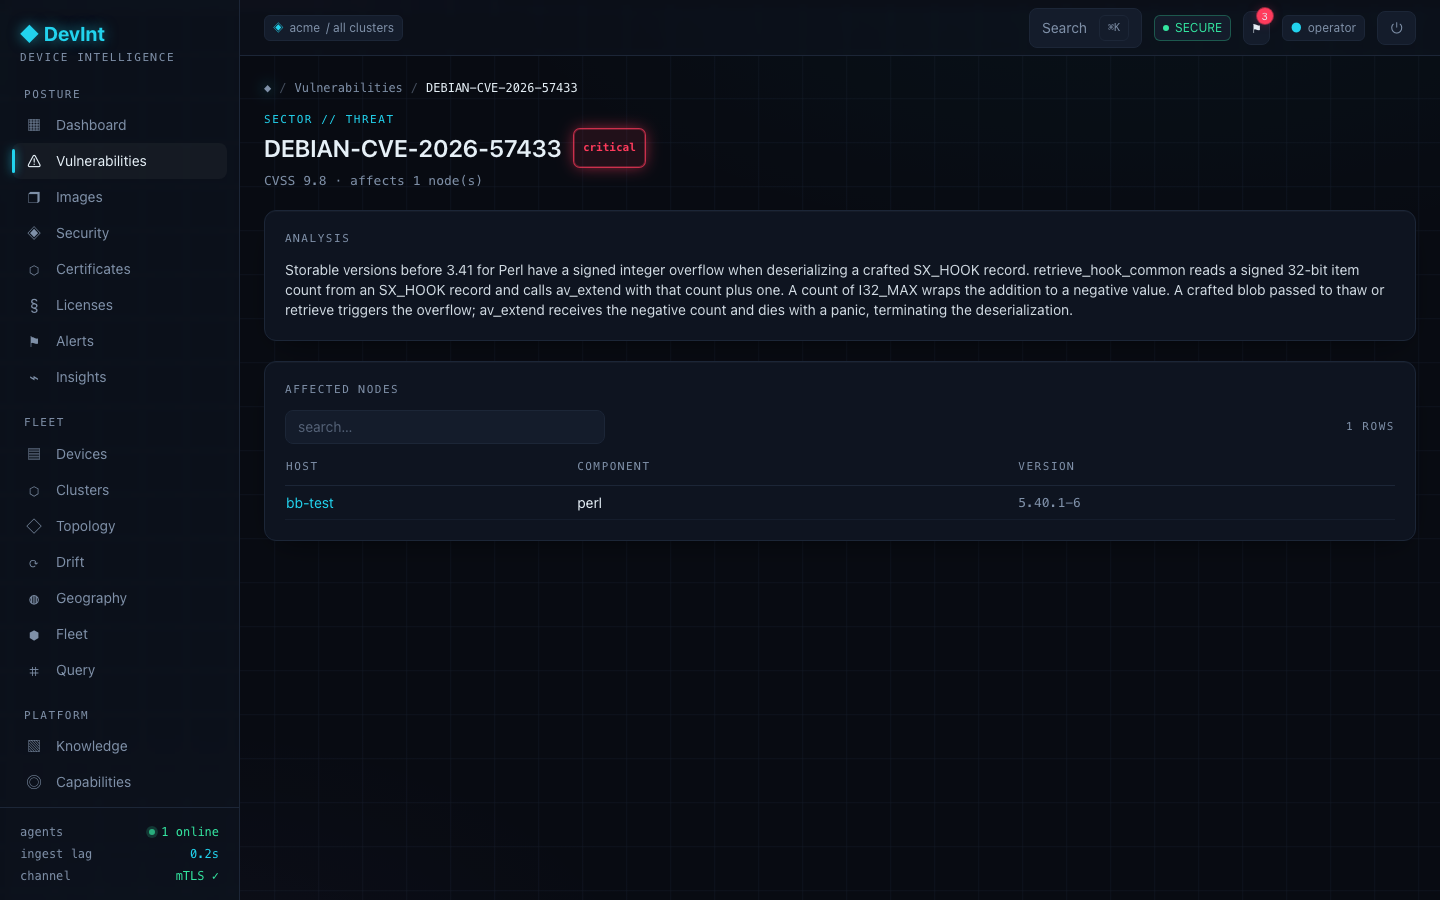Open Devices under Fleet
Viewport: 1440px width, 900px height.
(119, 454)
